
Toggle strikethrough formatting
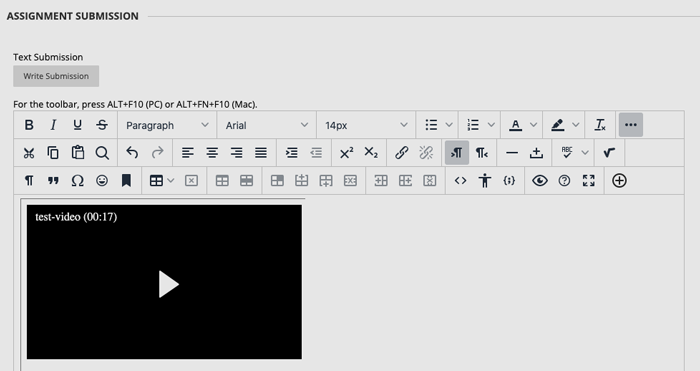click(102, 125)
